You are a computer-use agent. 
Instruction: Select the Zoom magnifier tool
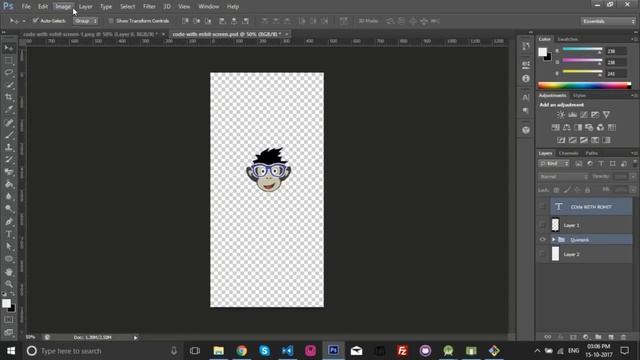coord(9,284)
